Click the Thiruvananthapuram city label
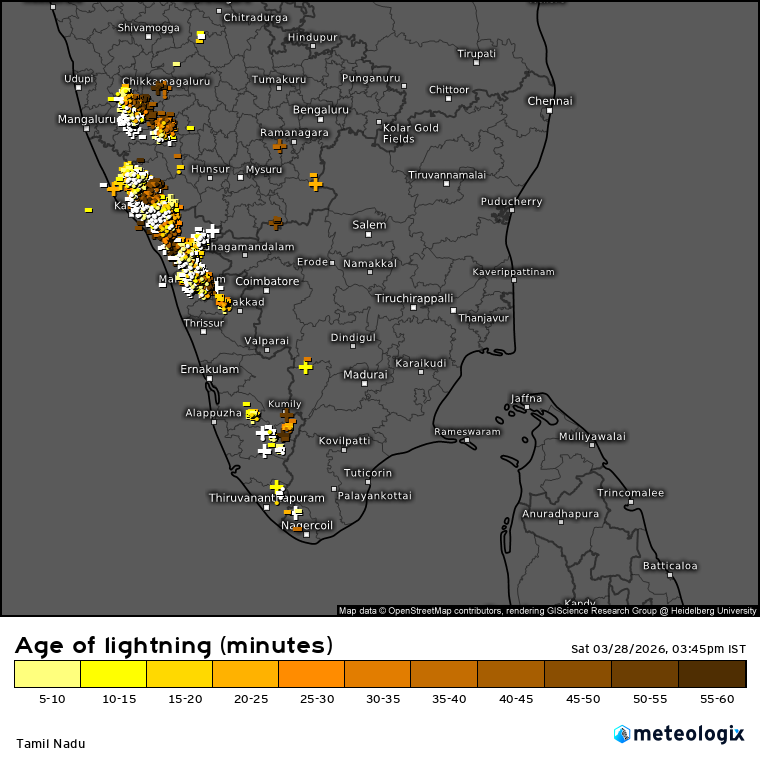The width and height of the screenshot is (760, 760). point(267,498)
